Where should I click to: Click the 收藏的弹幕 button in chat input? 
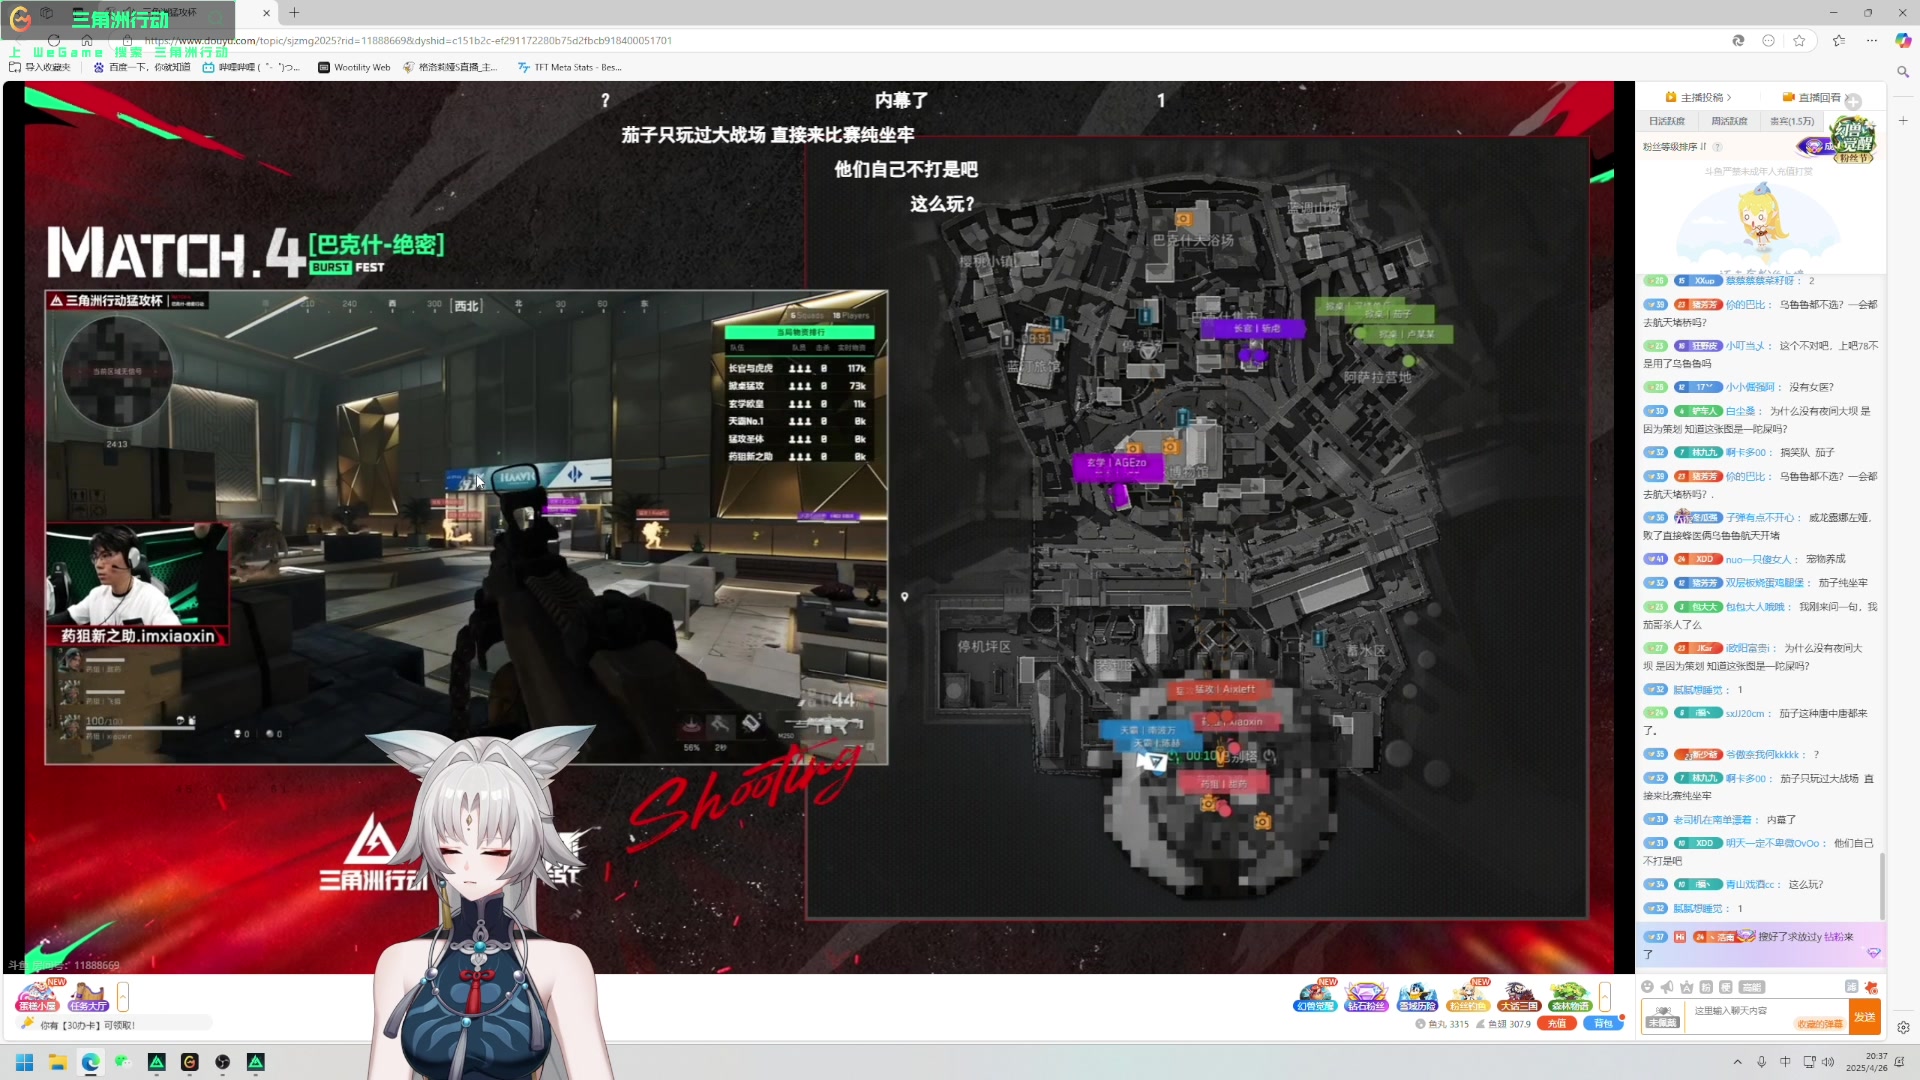[x=1820, y=1024]
